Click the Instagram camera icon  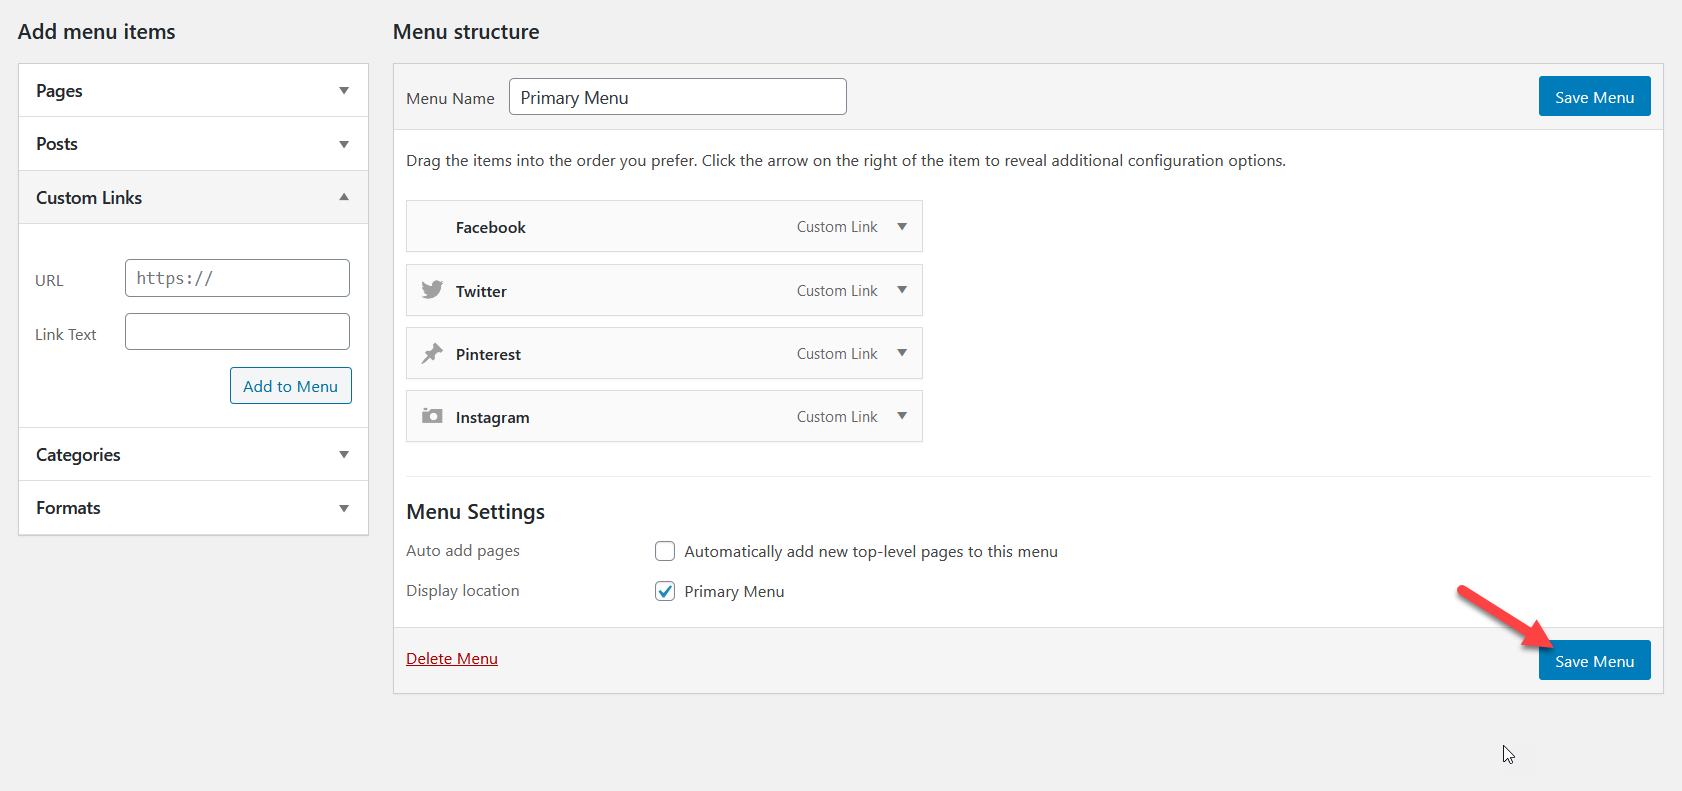coord(432,416)
